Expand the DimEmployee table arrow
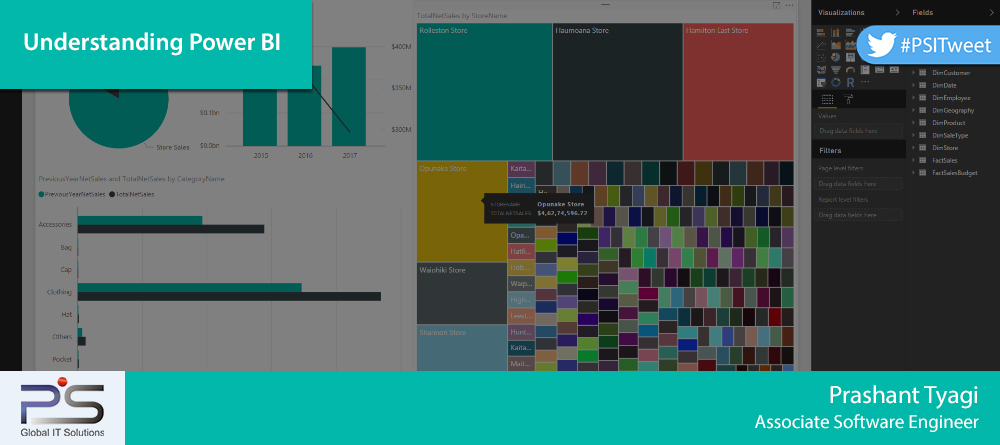The image size is (1000, 445). (x=914, y=98)
